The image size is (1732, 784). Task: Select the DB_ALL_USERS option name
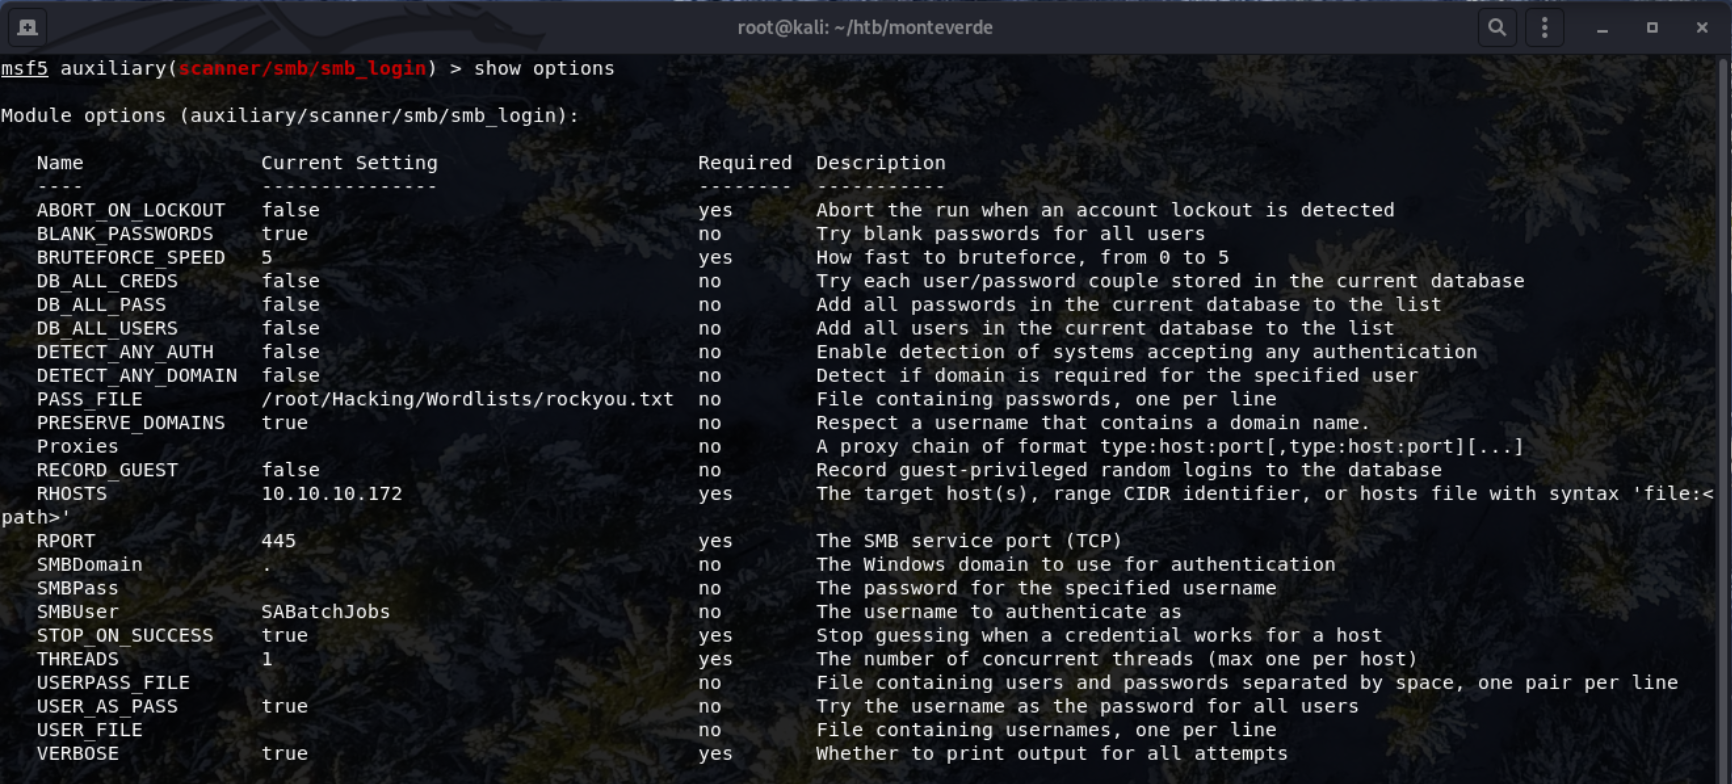tap(107, 328)
